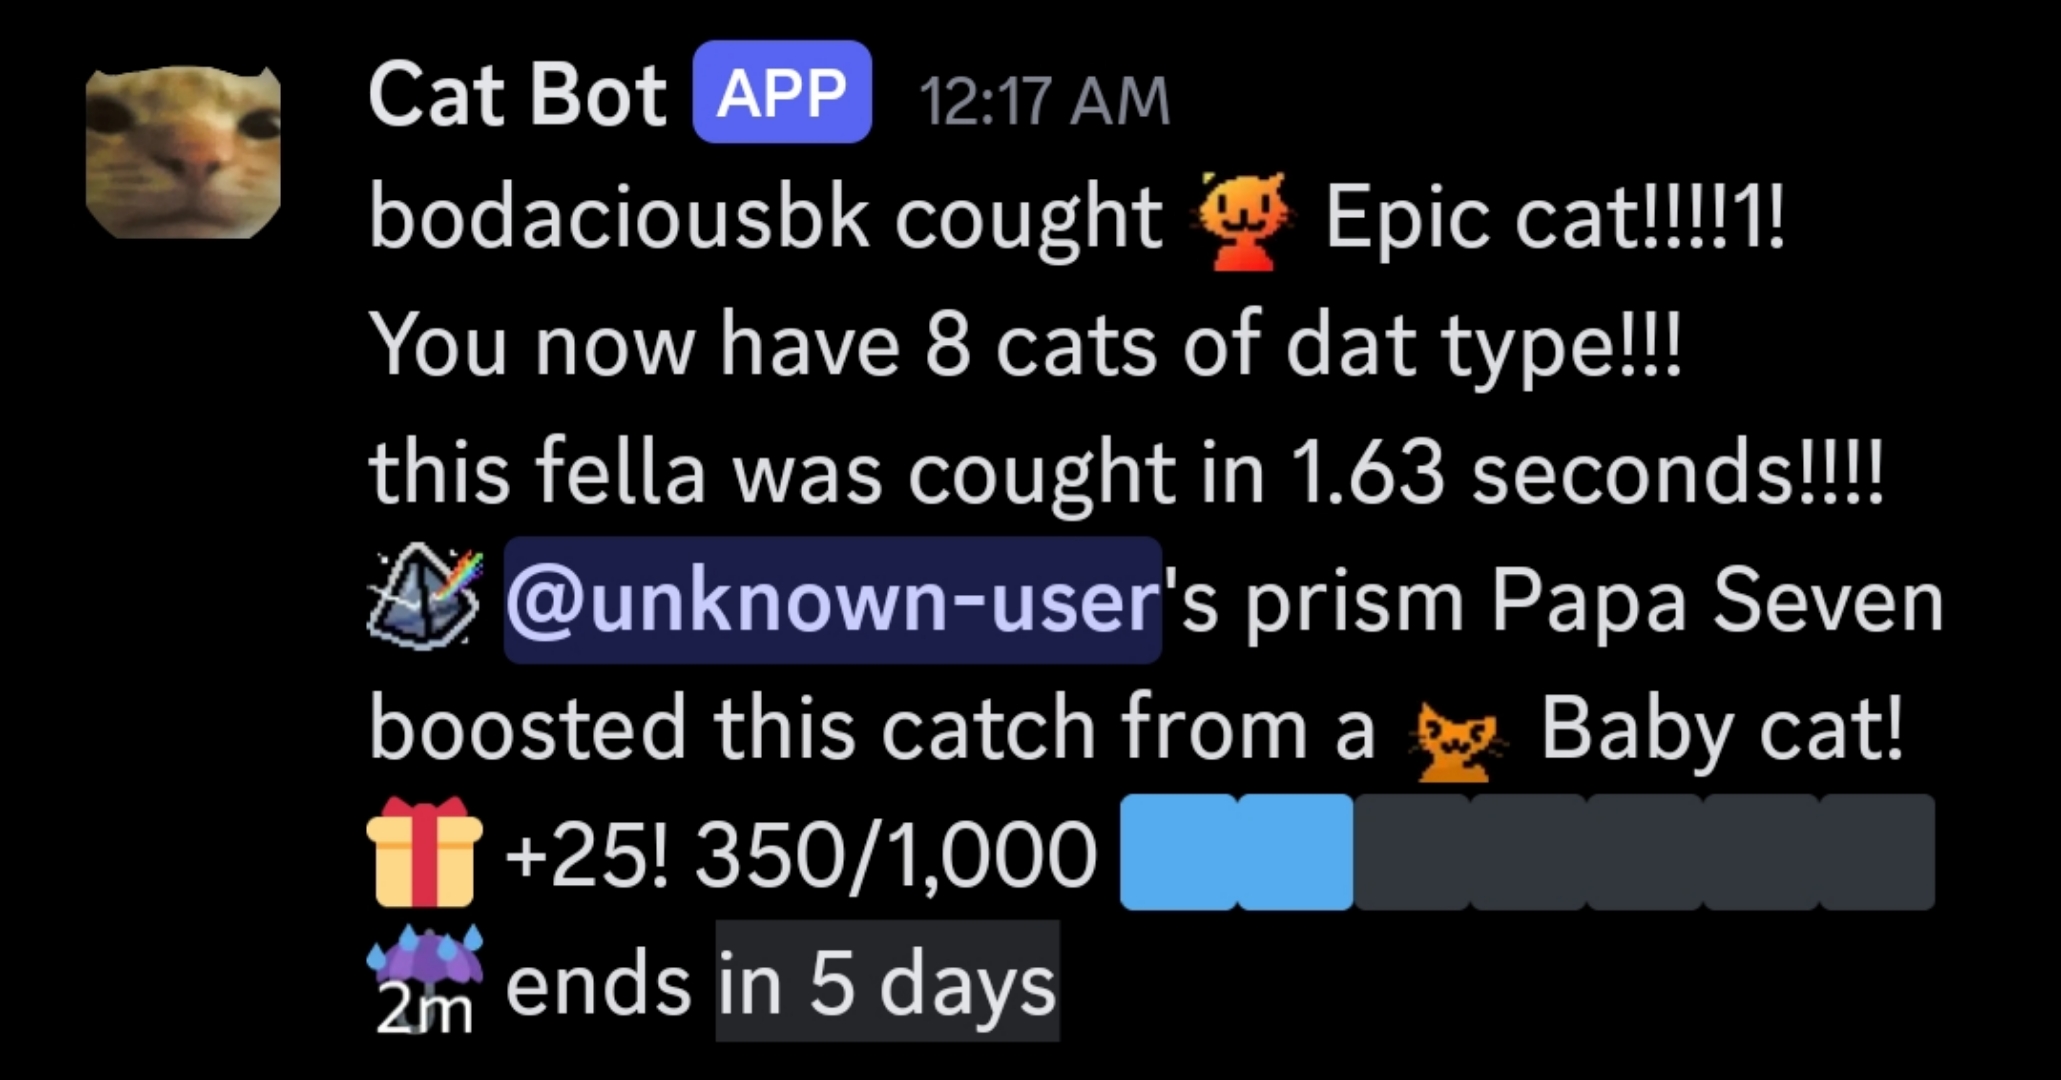Click the "2m" label under the umbrella

(424, 1012)
